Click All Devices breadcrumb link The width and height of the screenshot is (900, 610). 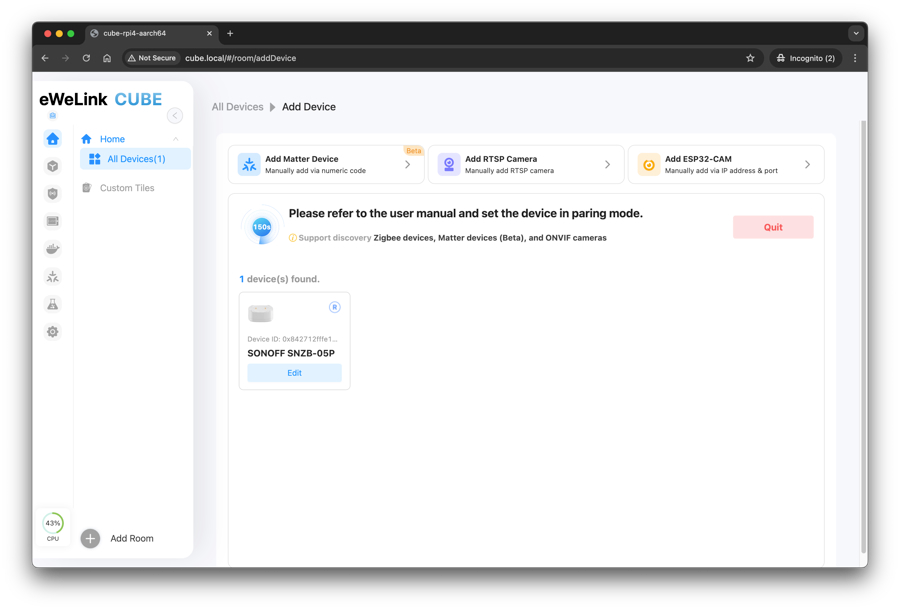pyautogui.click(x=237, y=107)
